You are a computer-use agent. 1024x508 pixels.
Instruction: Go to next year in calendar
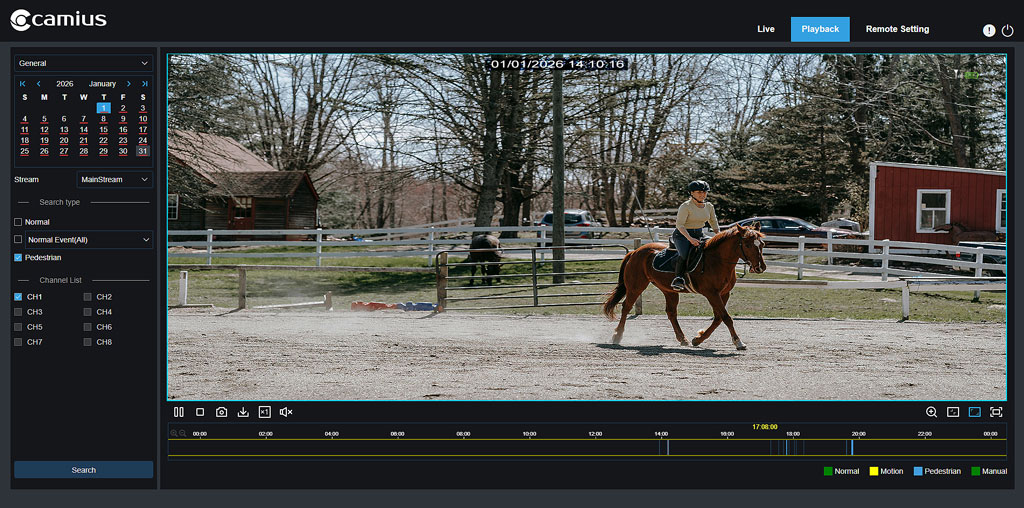pyautogui.click(x=144, y=84)
